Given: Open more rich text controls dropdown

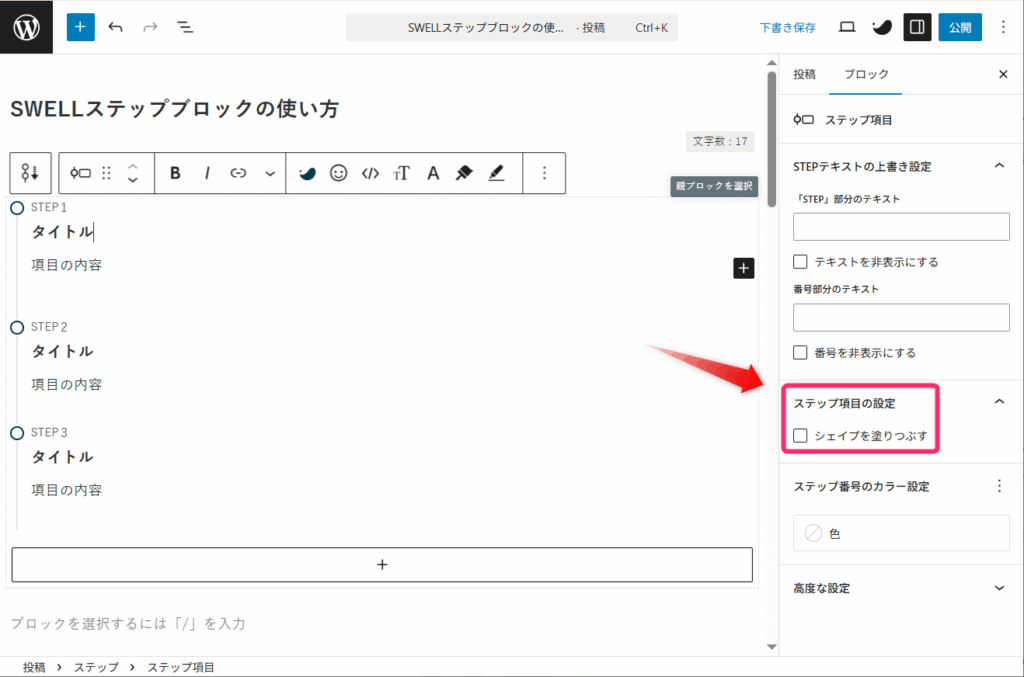Looking at the screenshot, I should tap(270, 173).
